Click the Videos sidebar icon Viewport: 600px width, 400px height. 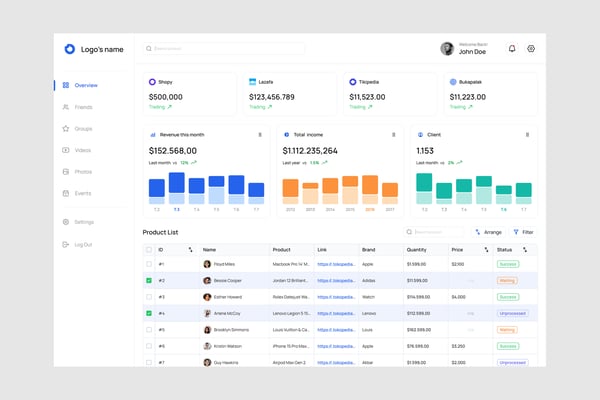tap(66, 150)
